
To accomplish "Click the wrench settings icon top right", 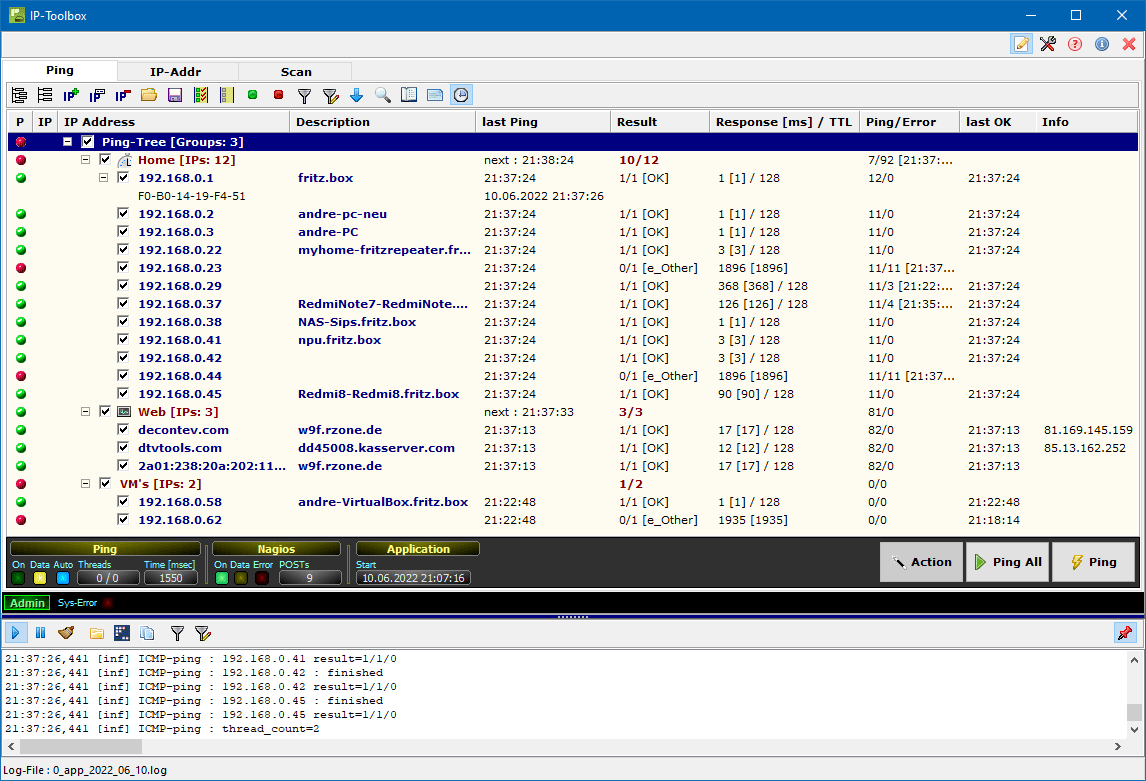I will click(1048, 44).
